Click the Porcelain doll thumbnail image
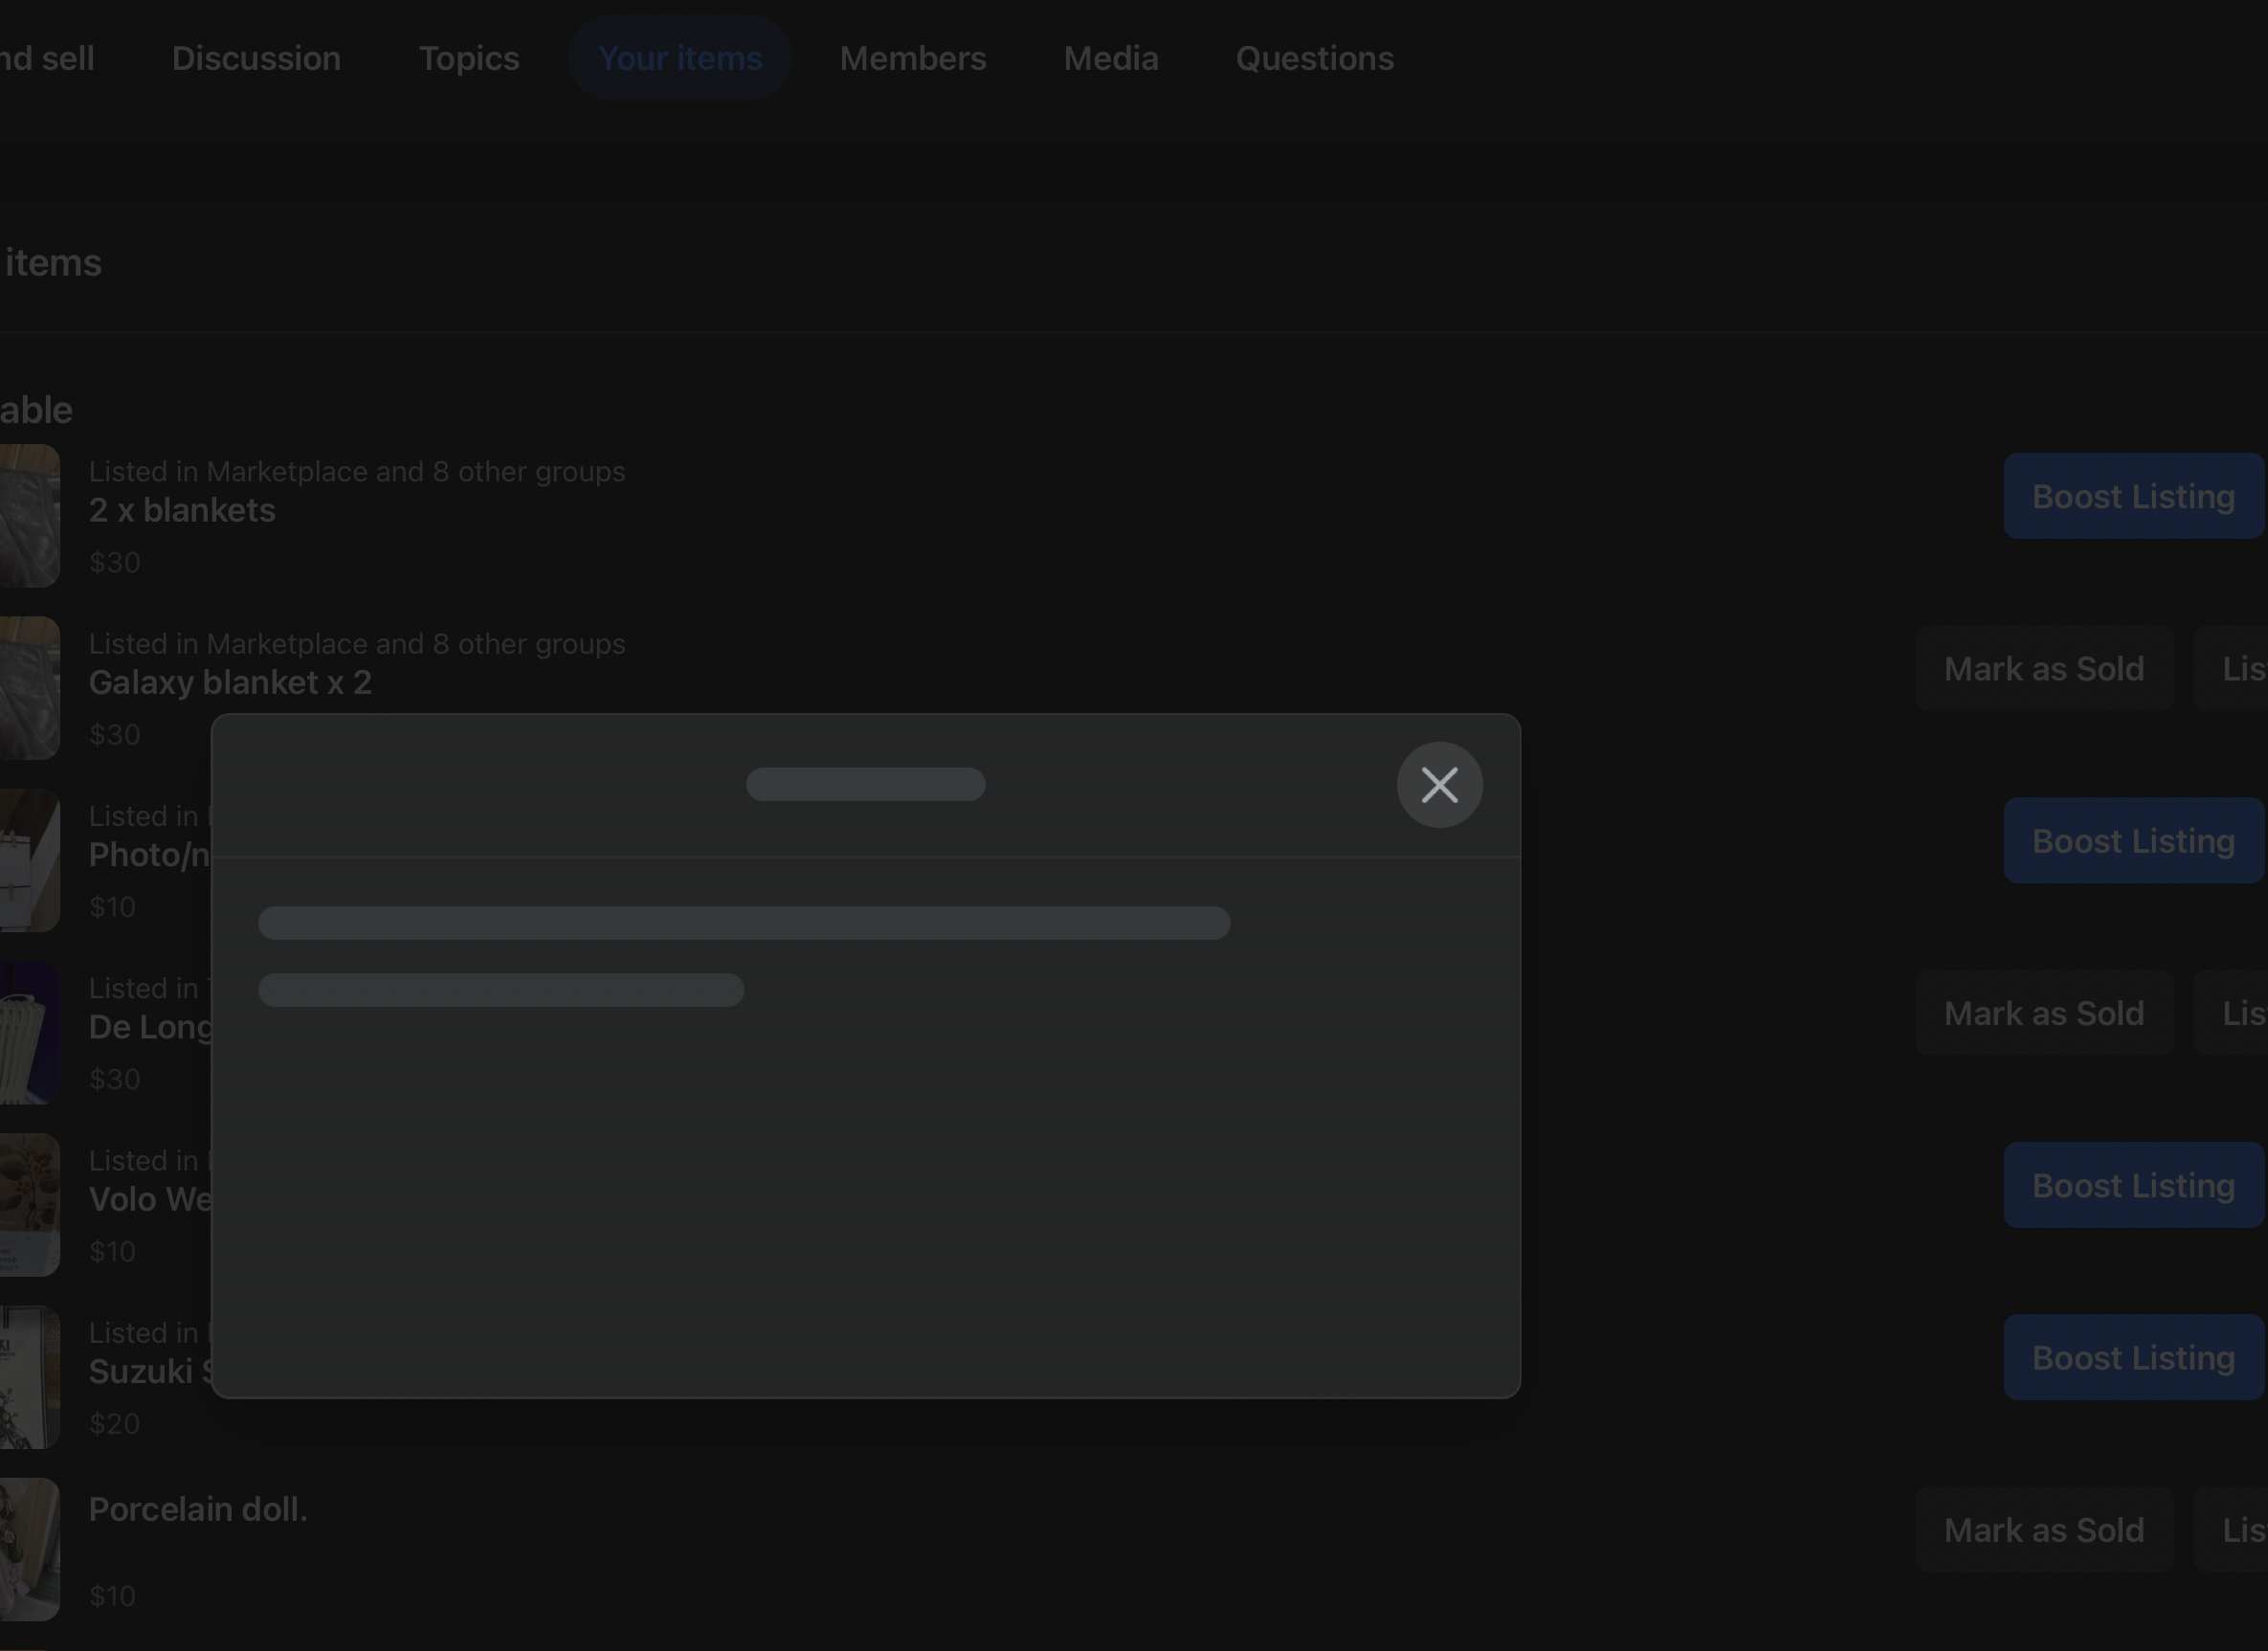Image resolution: width=2268 pixels, height=1651 pixels. coord(28,1549)
